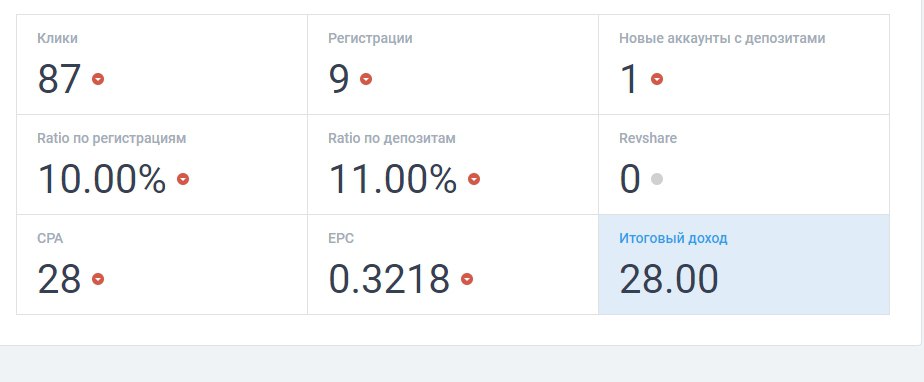Click the red trend icon next to CPA 28
This screenshot has height=382, width=924.
pos(98,279)
